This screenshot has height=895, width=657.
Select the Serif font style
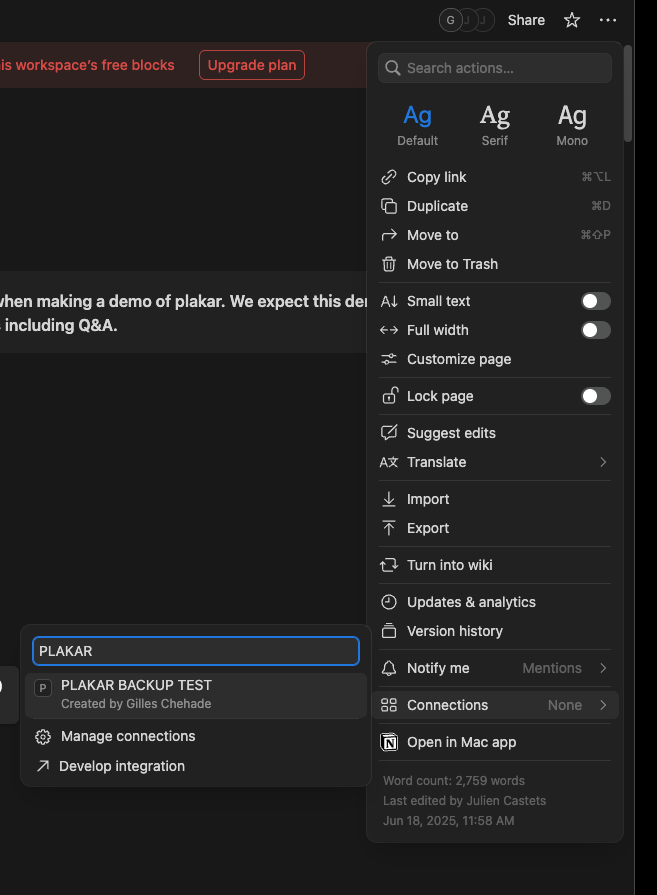[495, 125]
